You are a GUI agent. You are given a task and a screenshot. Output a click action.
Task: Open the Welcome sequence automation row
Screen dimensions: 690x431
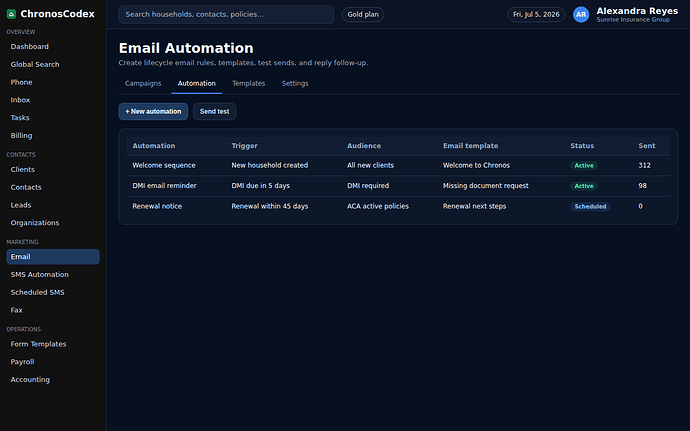(398, 166)
